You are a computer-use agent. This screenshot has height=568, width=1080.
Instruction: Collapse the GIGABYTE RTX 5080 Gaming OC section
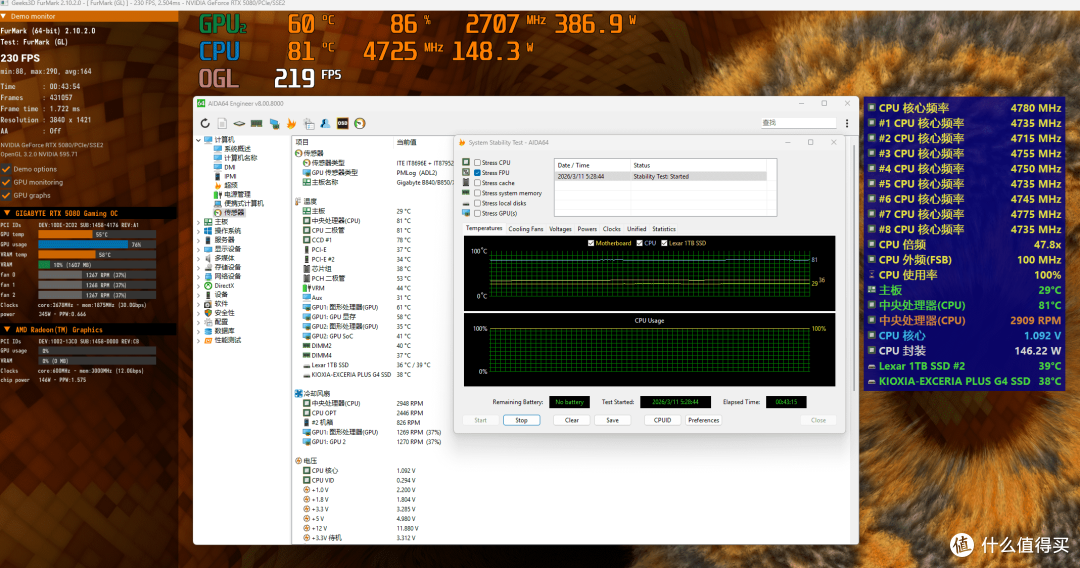tap(7, 213)
